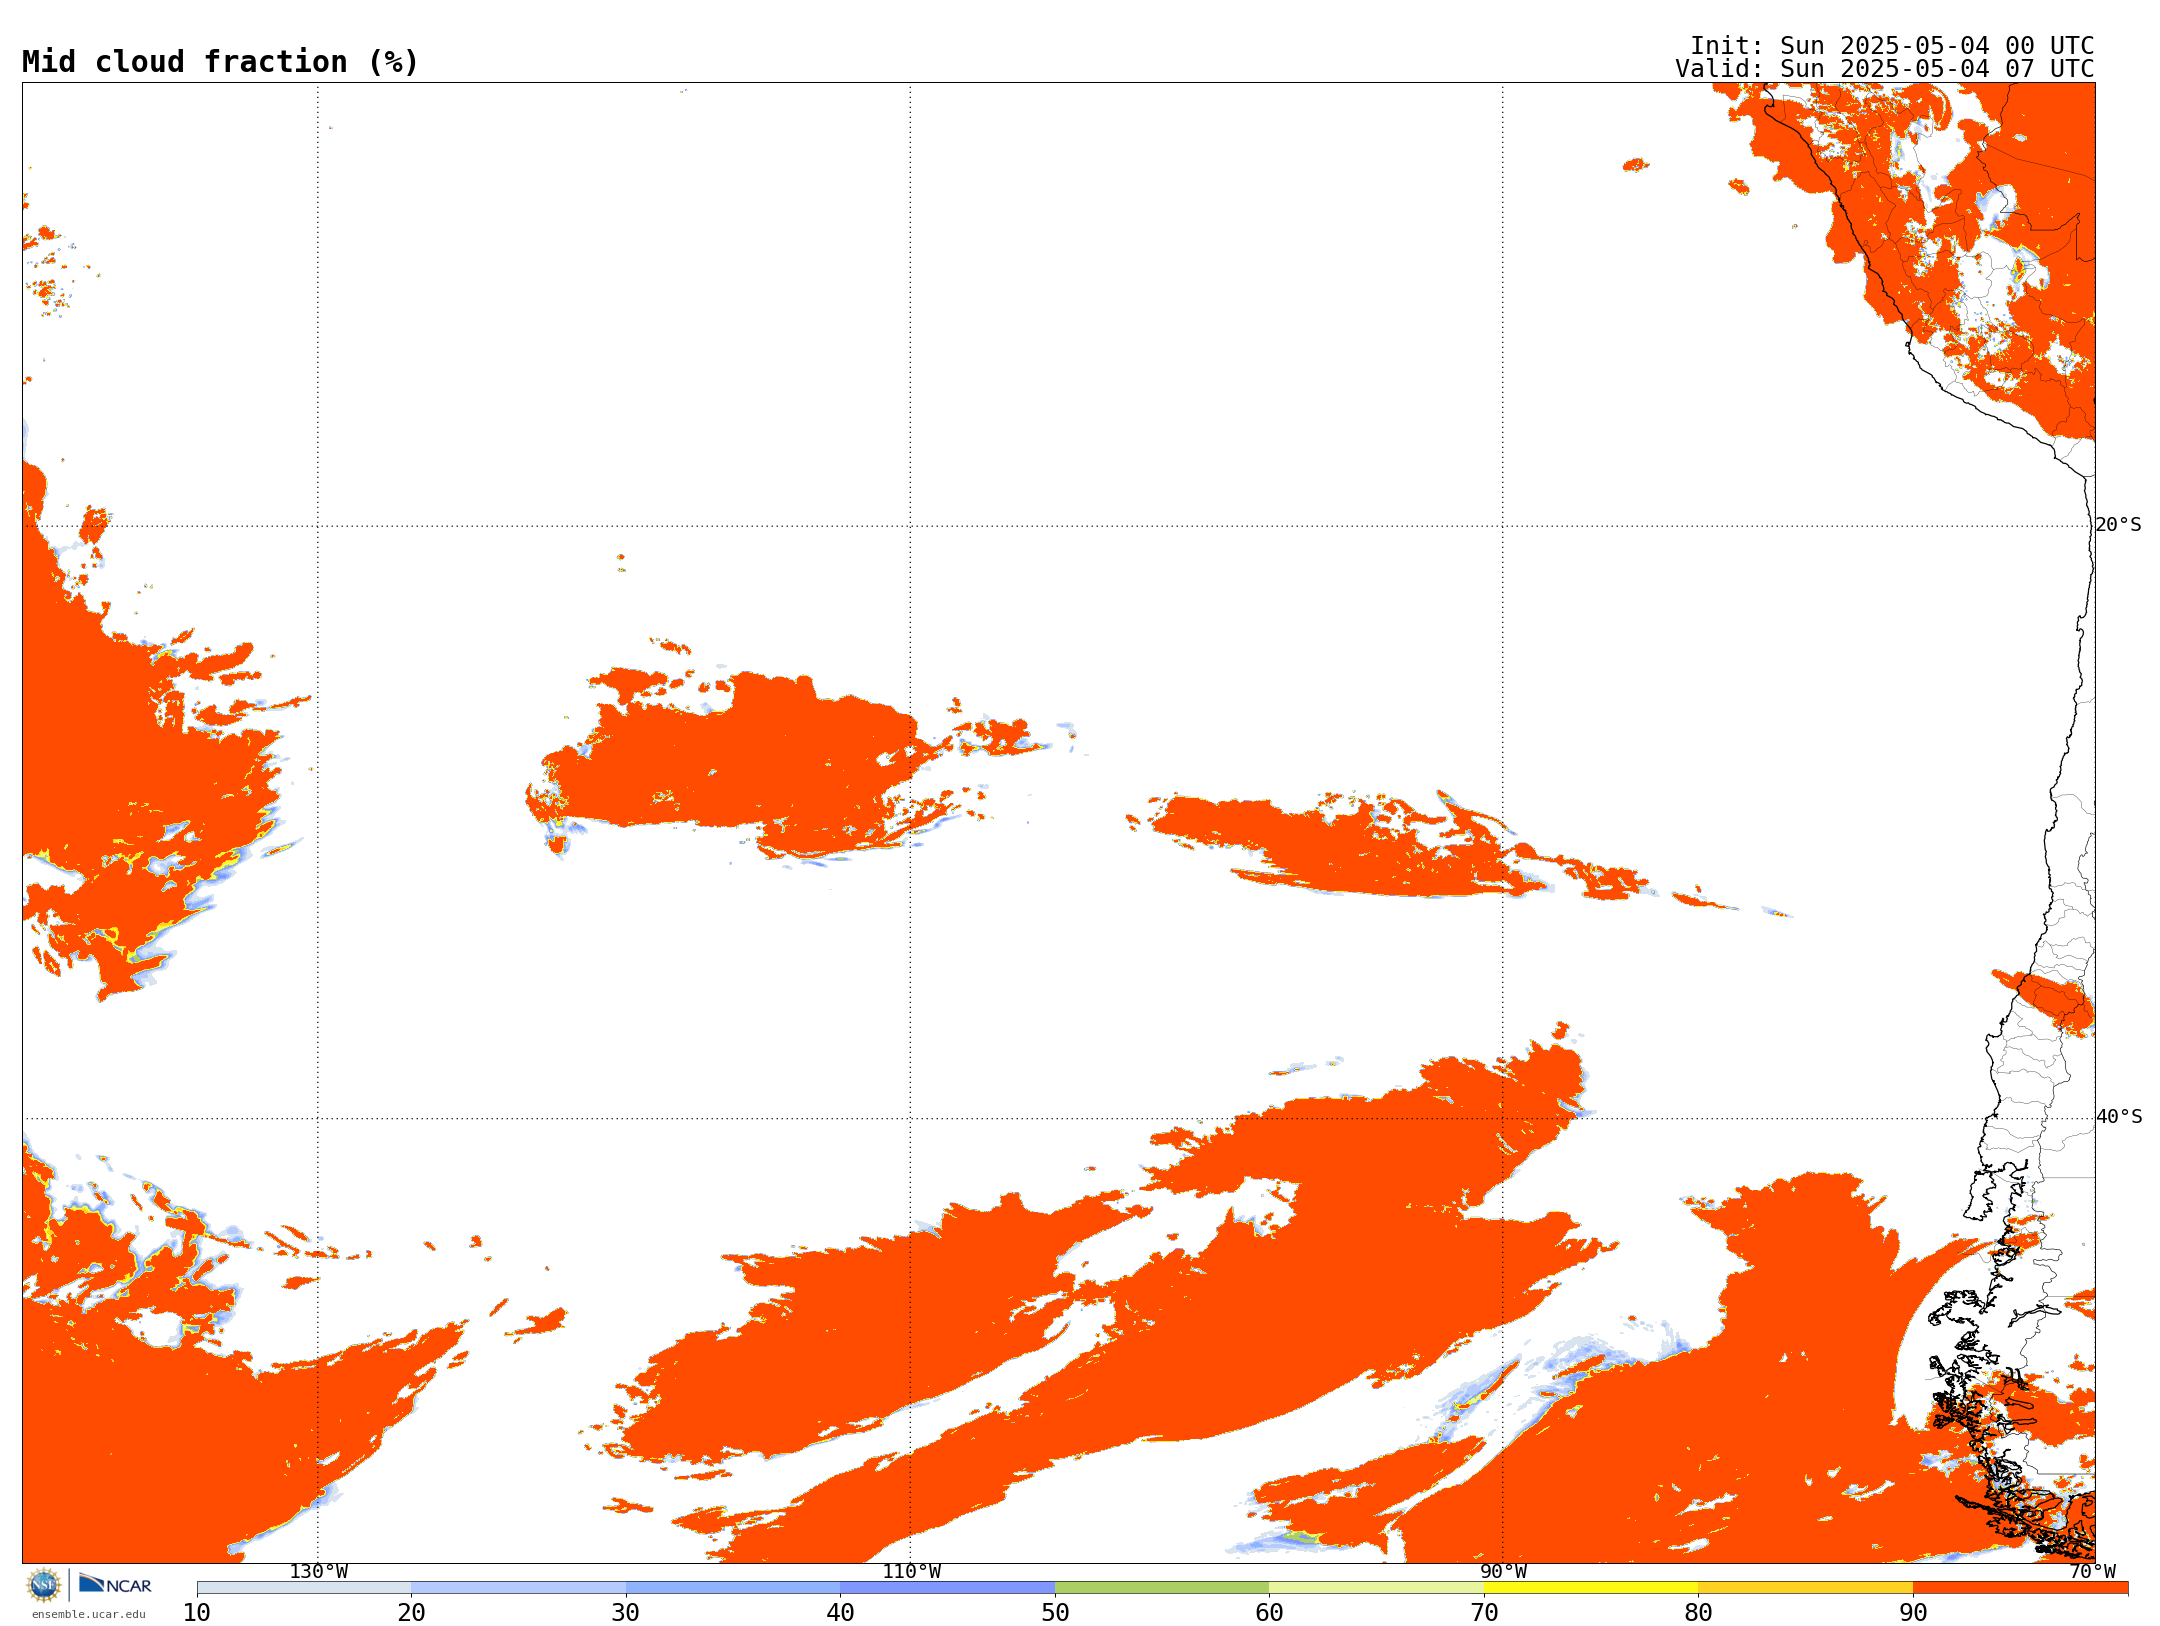The height and width of the screenshot is (1626, 2160).
Task: Click the 'Valid: Sun 2025-05-04 07 UTC' line
Action: tap(1885, 69)
